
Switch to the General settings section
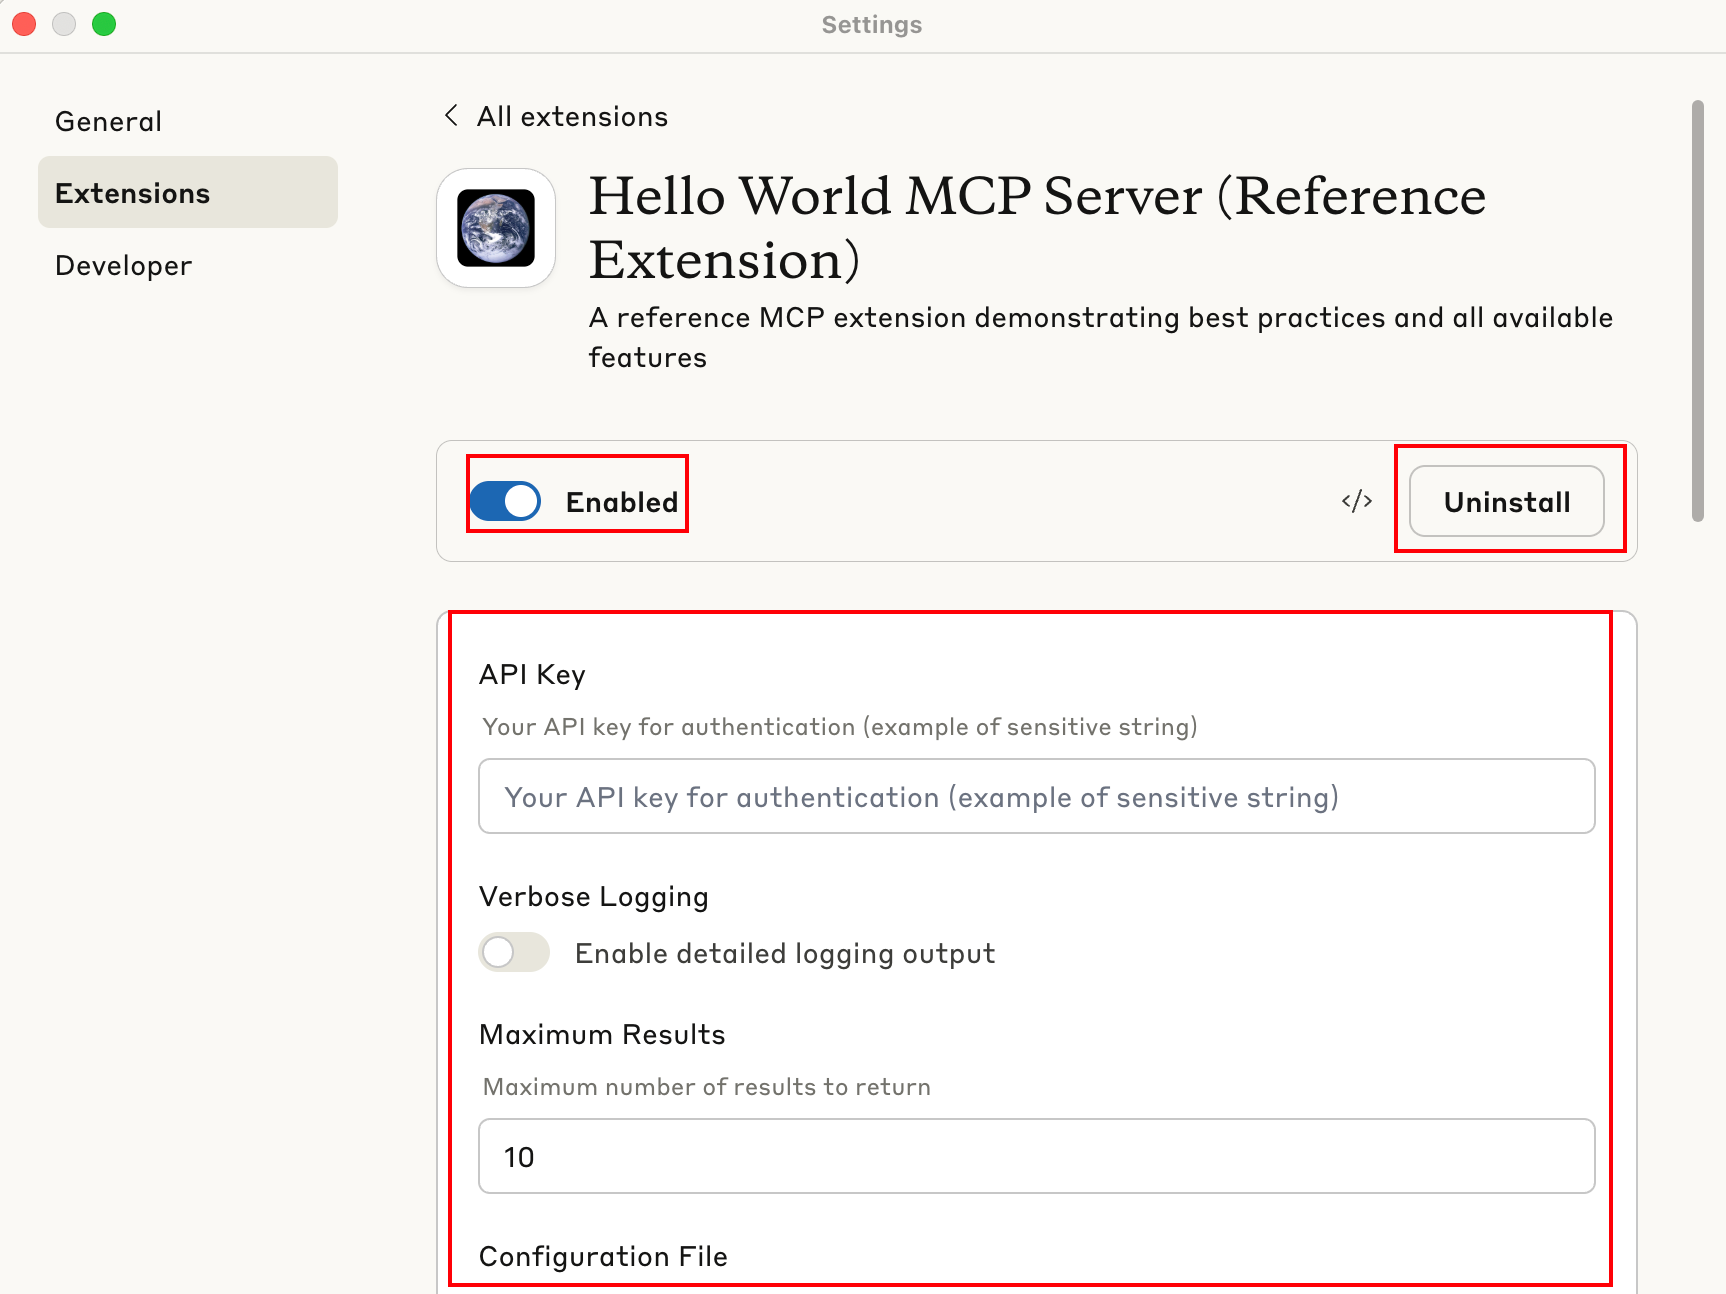click(108, 120)
